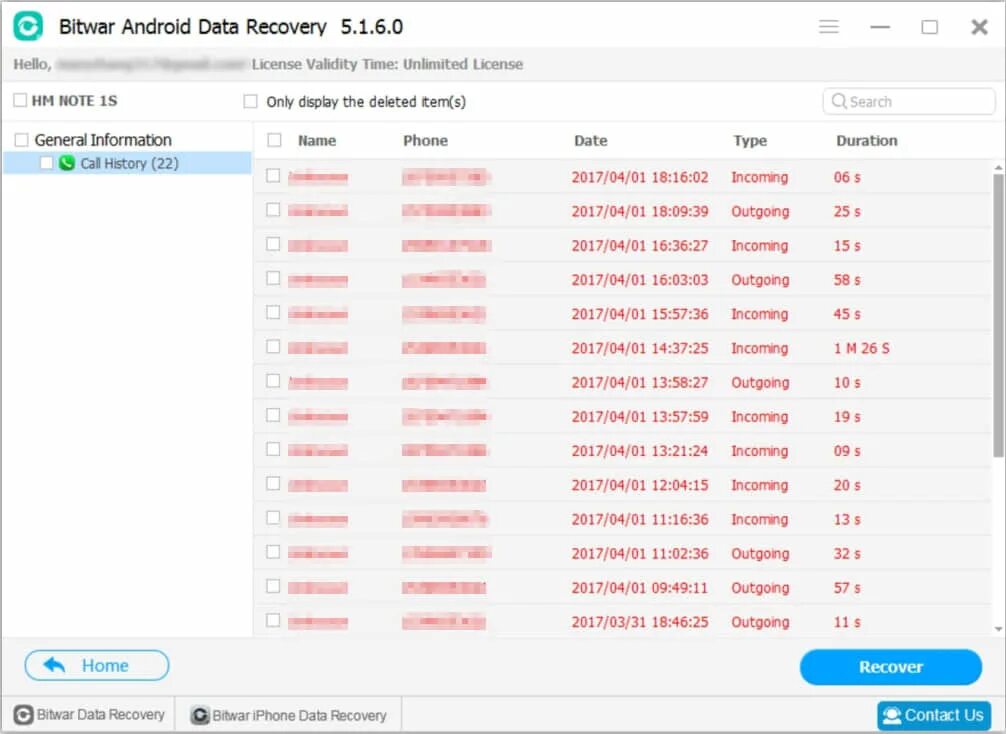Click date 2017/04/01 11:02:36
Viewport: 1006px width, 734px height.
[640, 554]
